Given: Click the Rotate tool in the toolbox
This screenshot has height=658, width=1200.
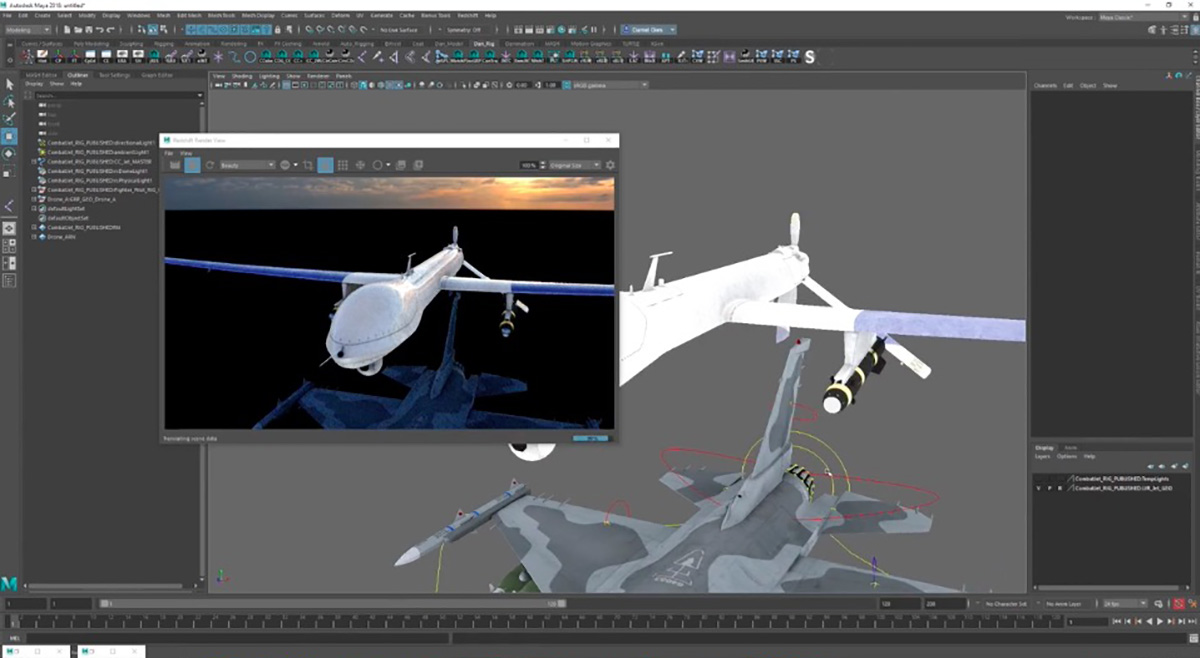Looking at the screenshot, I should click(x=9, y=153).
